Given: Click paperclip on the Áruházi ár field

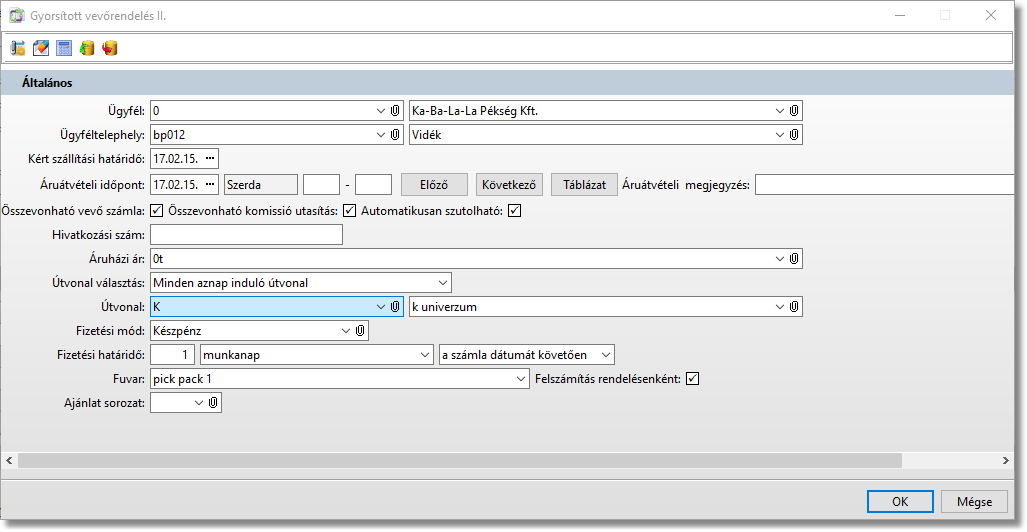Looking at the screenshot, I should pos(794,259).
